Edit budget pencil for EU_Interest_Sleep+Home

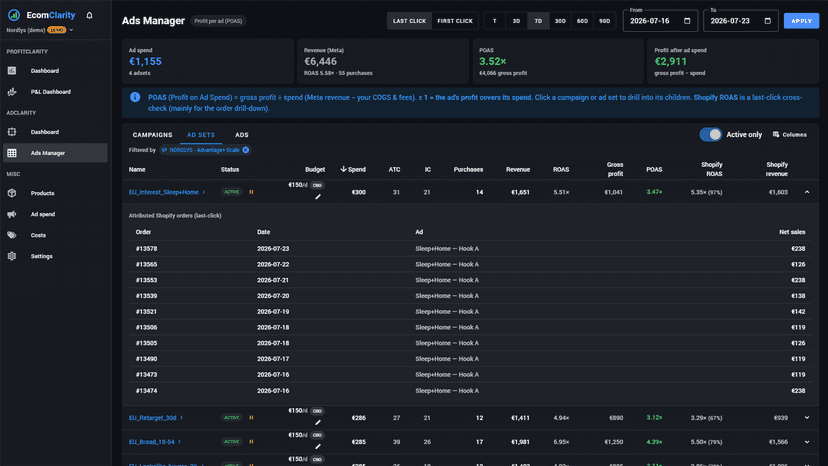[318, 197]
